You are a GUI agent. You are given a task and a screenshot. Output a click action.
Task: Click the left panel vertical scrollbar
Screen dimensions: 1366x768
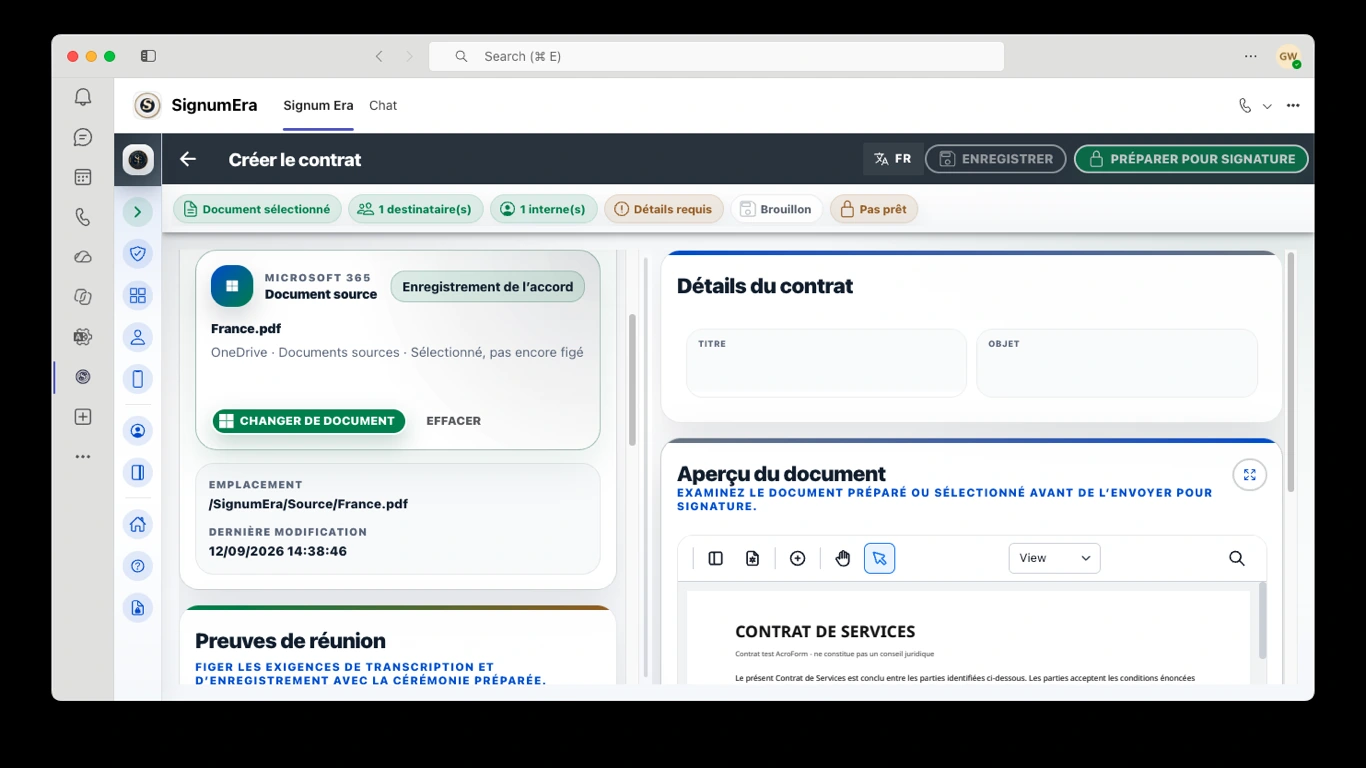click(x=632, y=380)
